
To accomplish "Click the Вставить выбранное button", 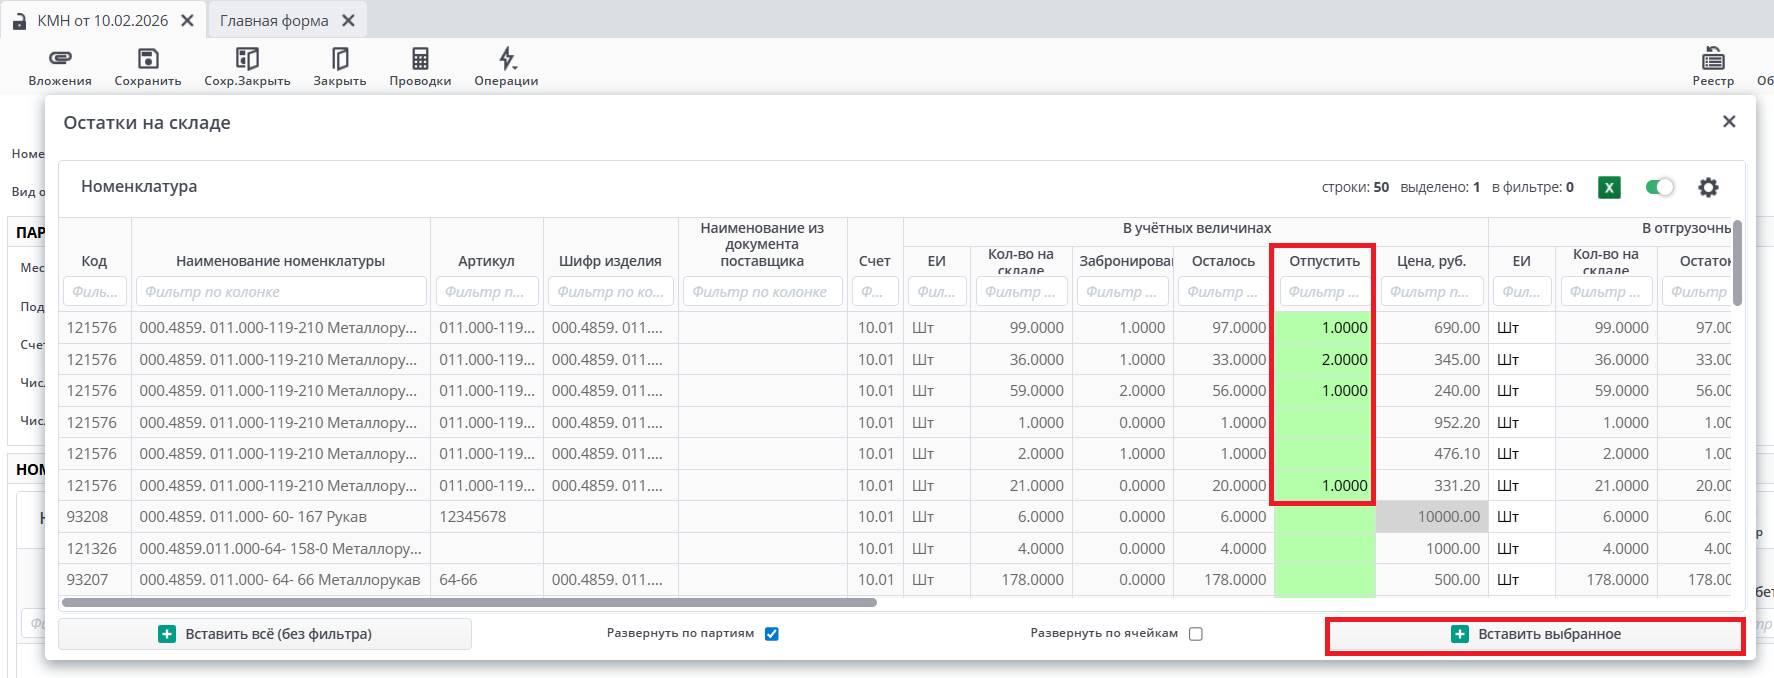I will (x=1535, y=635).
